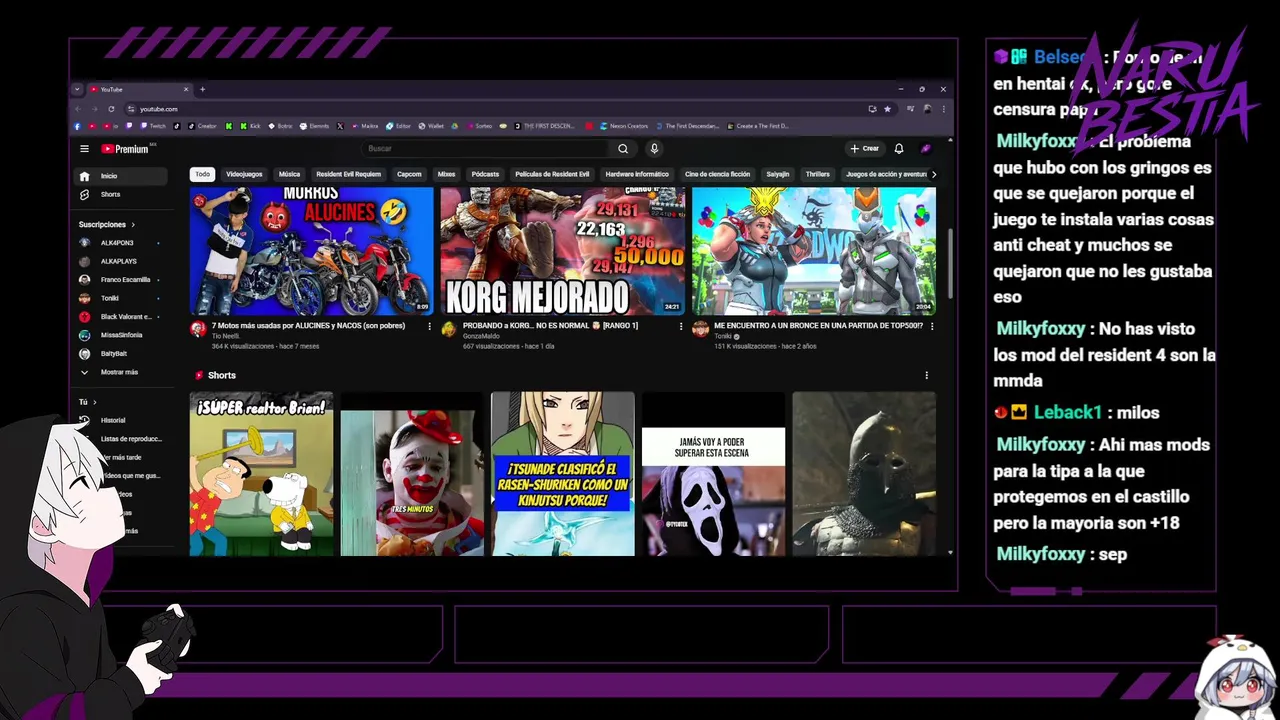This screenshot has height=720, width=1280.
Task: Select the Saiyajin filter chip
Action: [778, 174]
